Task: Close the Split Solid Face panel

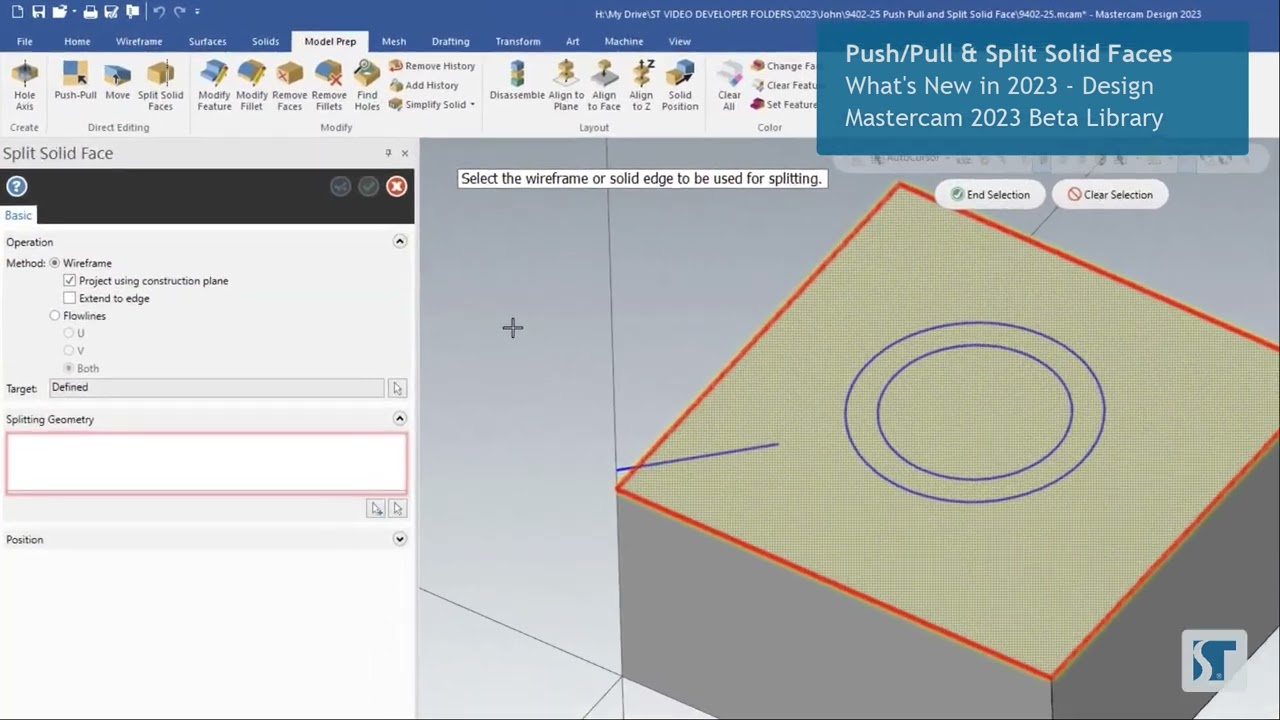Action: (x=405, y=153)
